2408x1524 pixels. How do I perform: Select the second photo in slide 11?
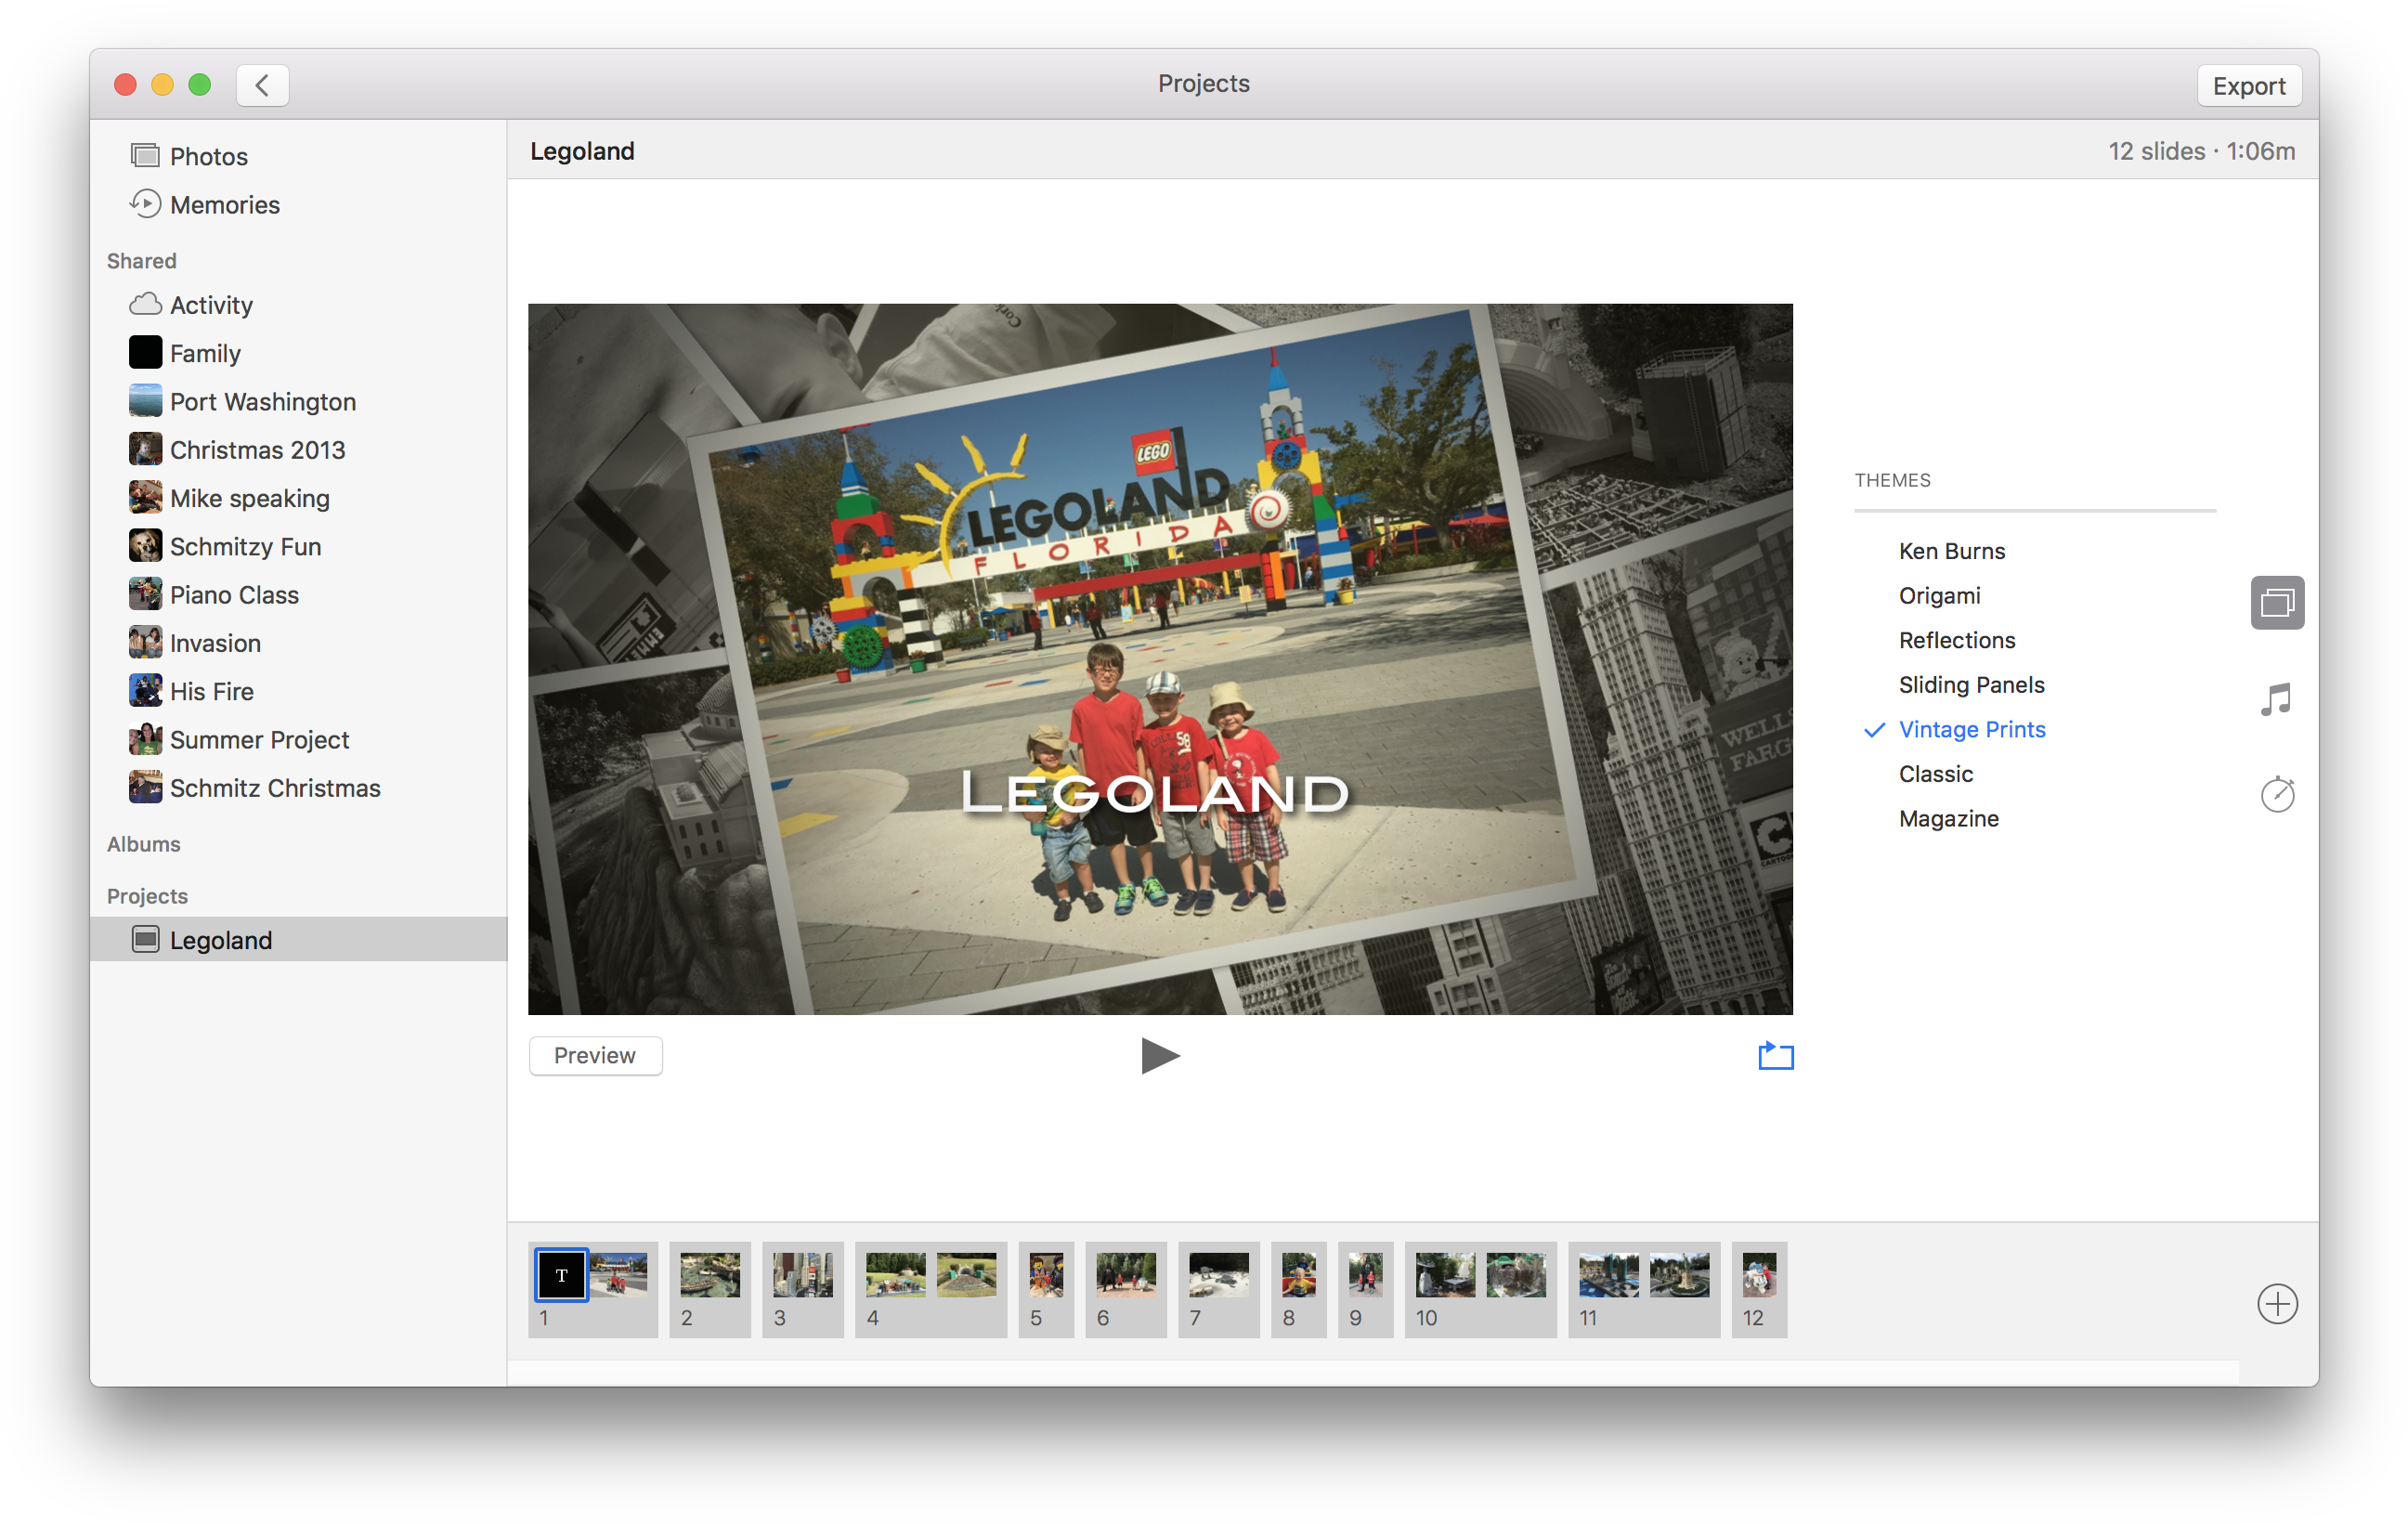click(1679, 1275)
